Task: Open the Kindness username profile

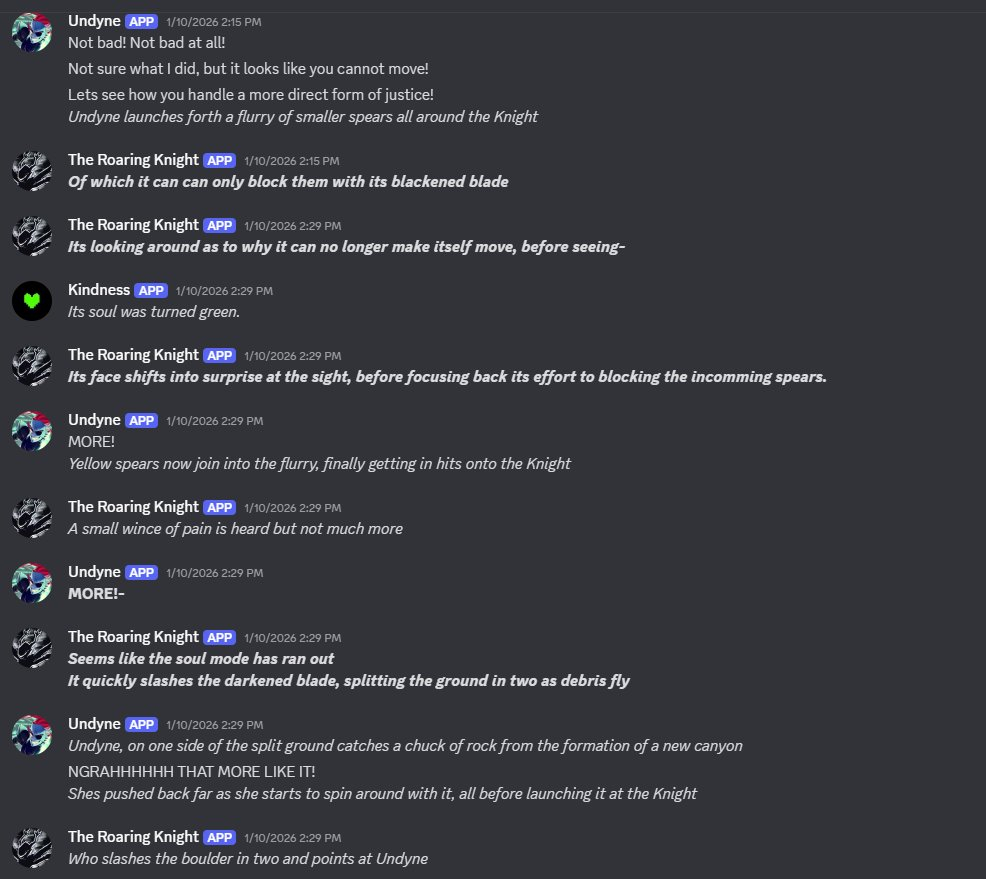Action: pos(98,290)
